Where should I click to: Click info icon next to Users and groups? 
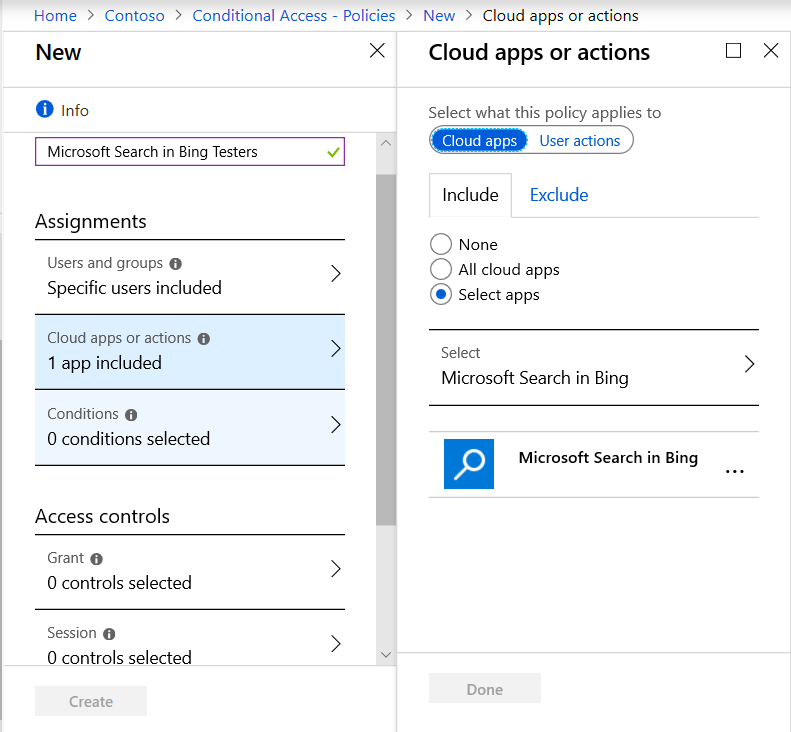click(176, 263)
